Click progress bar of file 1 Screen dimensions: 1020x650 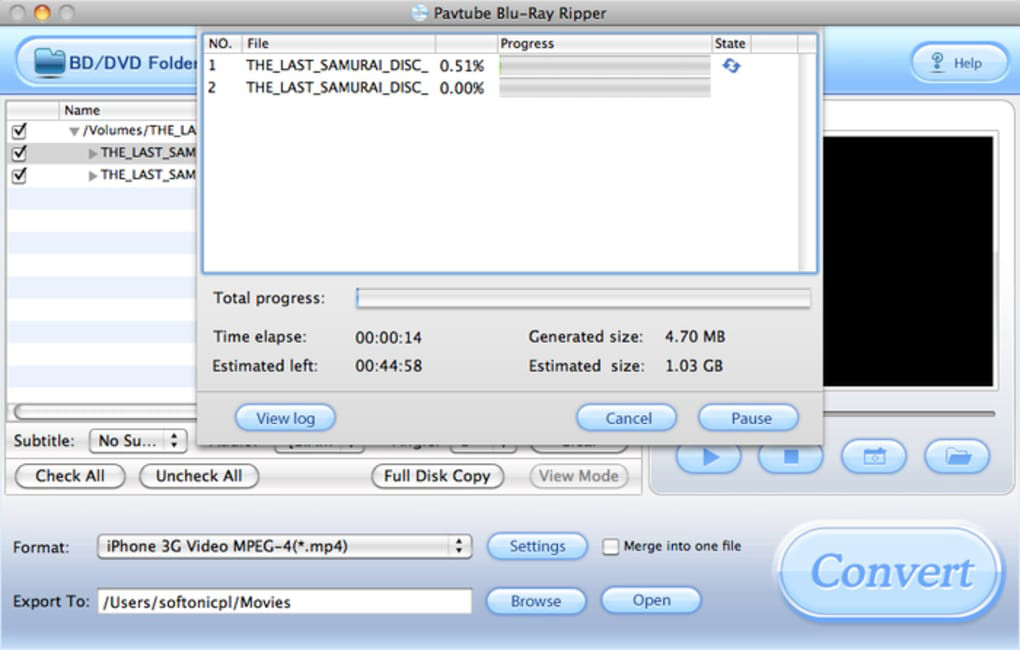click(x=604, y=66)
